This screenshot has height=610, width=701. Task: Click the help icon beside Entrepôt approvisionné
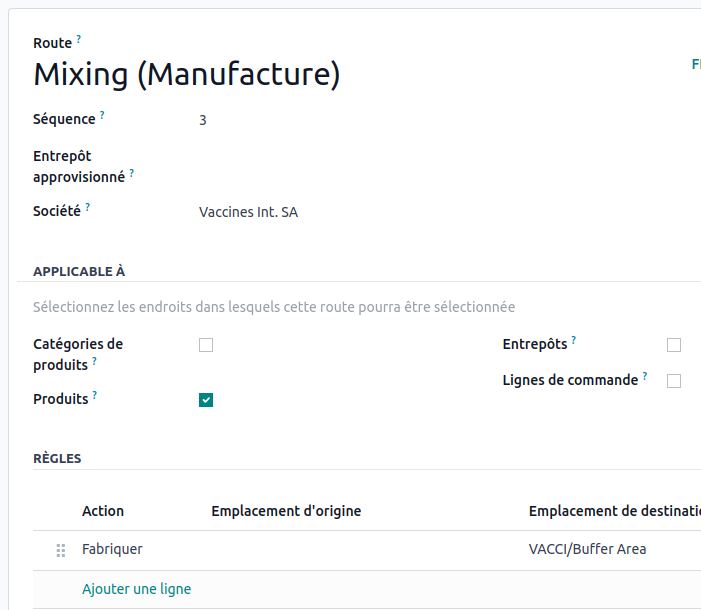132,173
